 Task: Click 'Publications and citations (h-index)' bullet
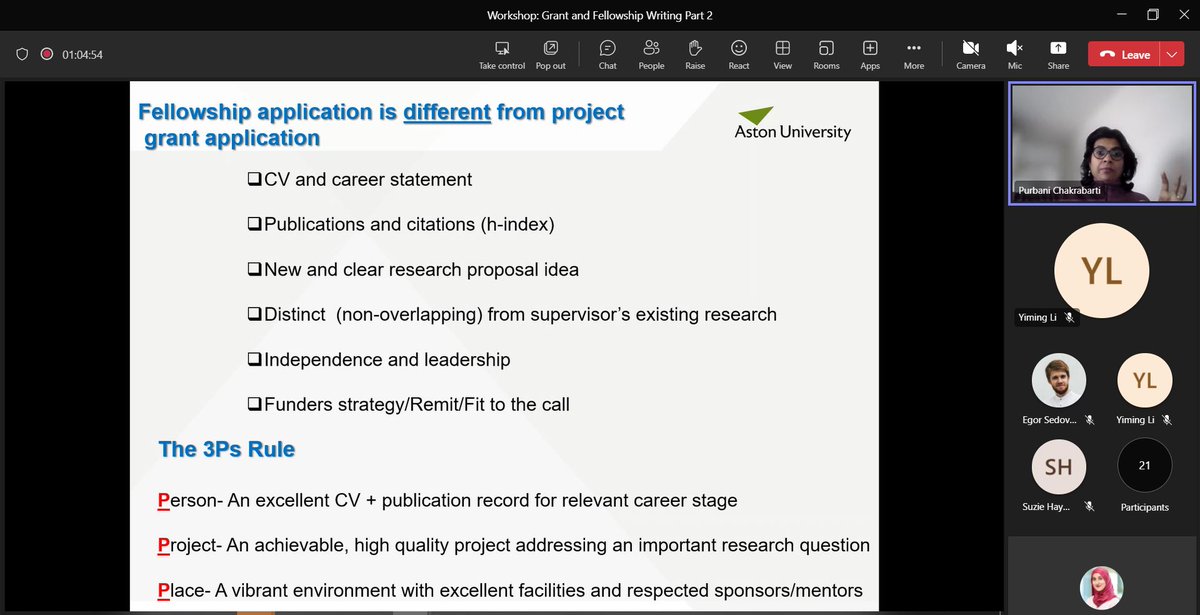(401, 225)
